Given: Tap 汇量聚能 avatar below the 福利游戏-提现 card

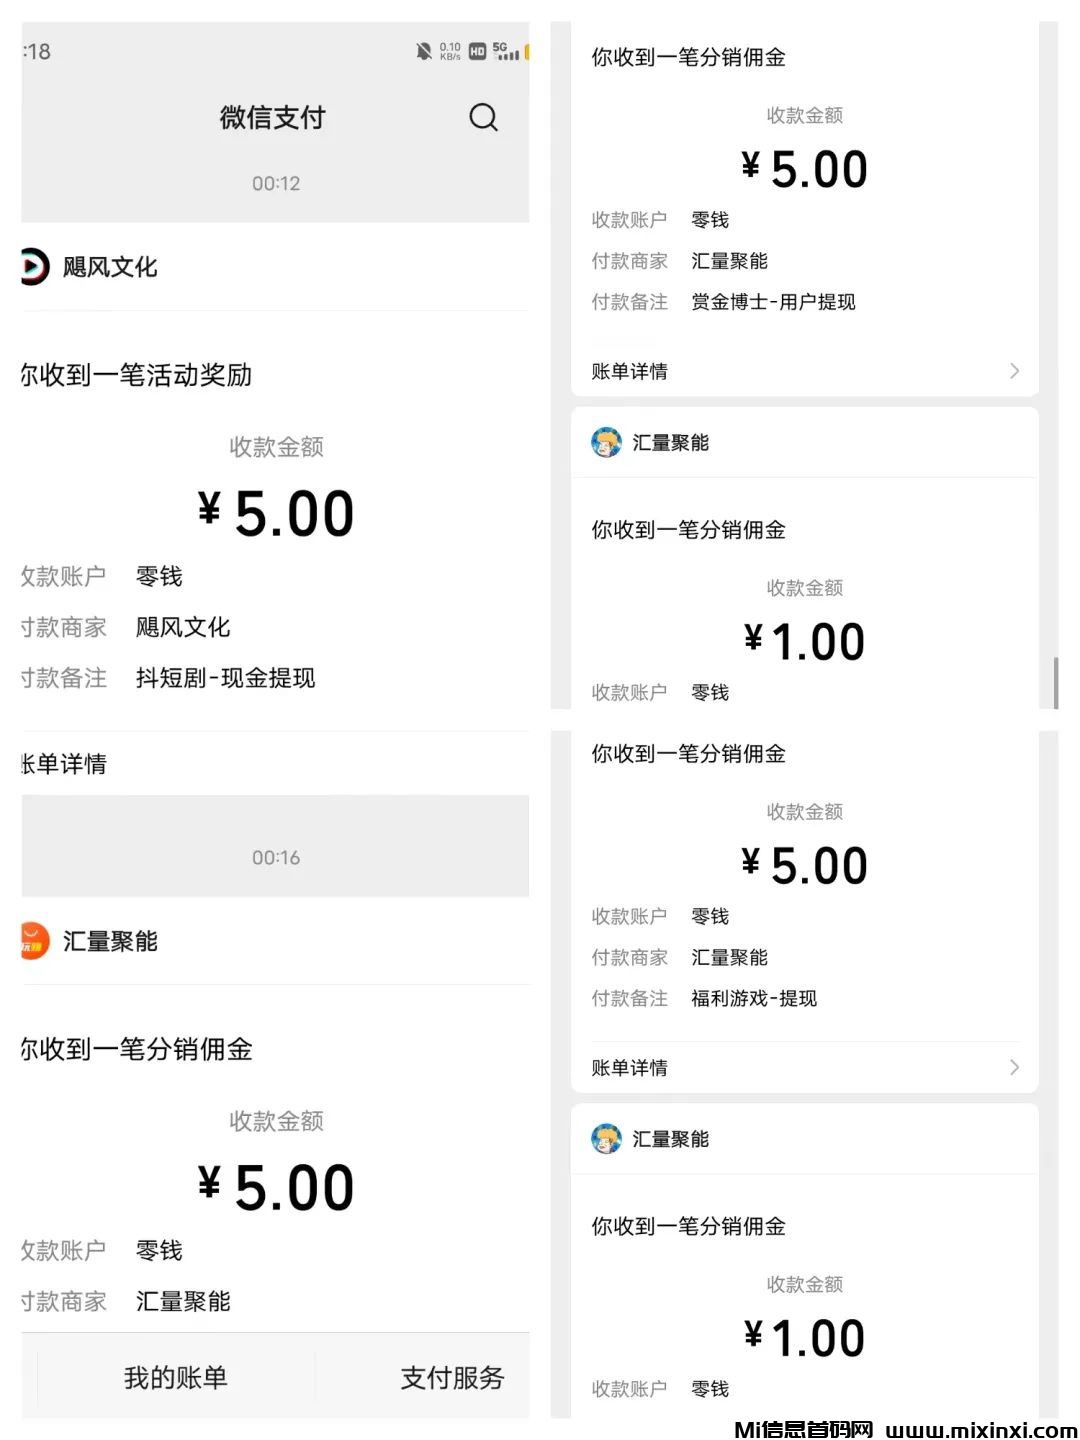Looking at the screenshot, I should [606, 1139].
